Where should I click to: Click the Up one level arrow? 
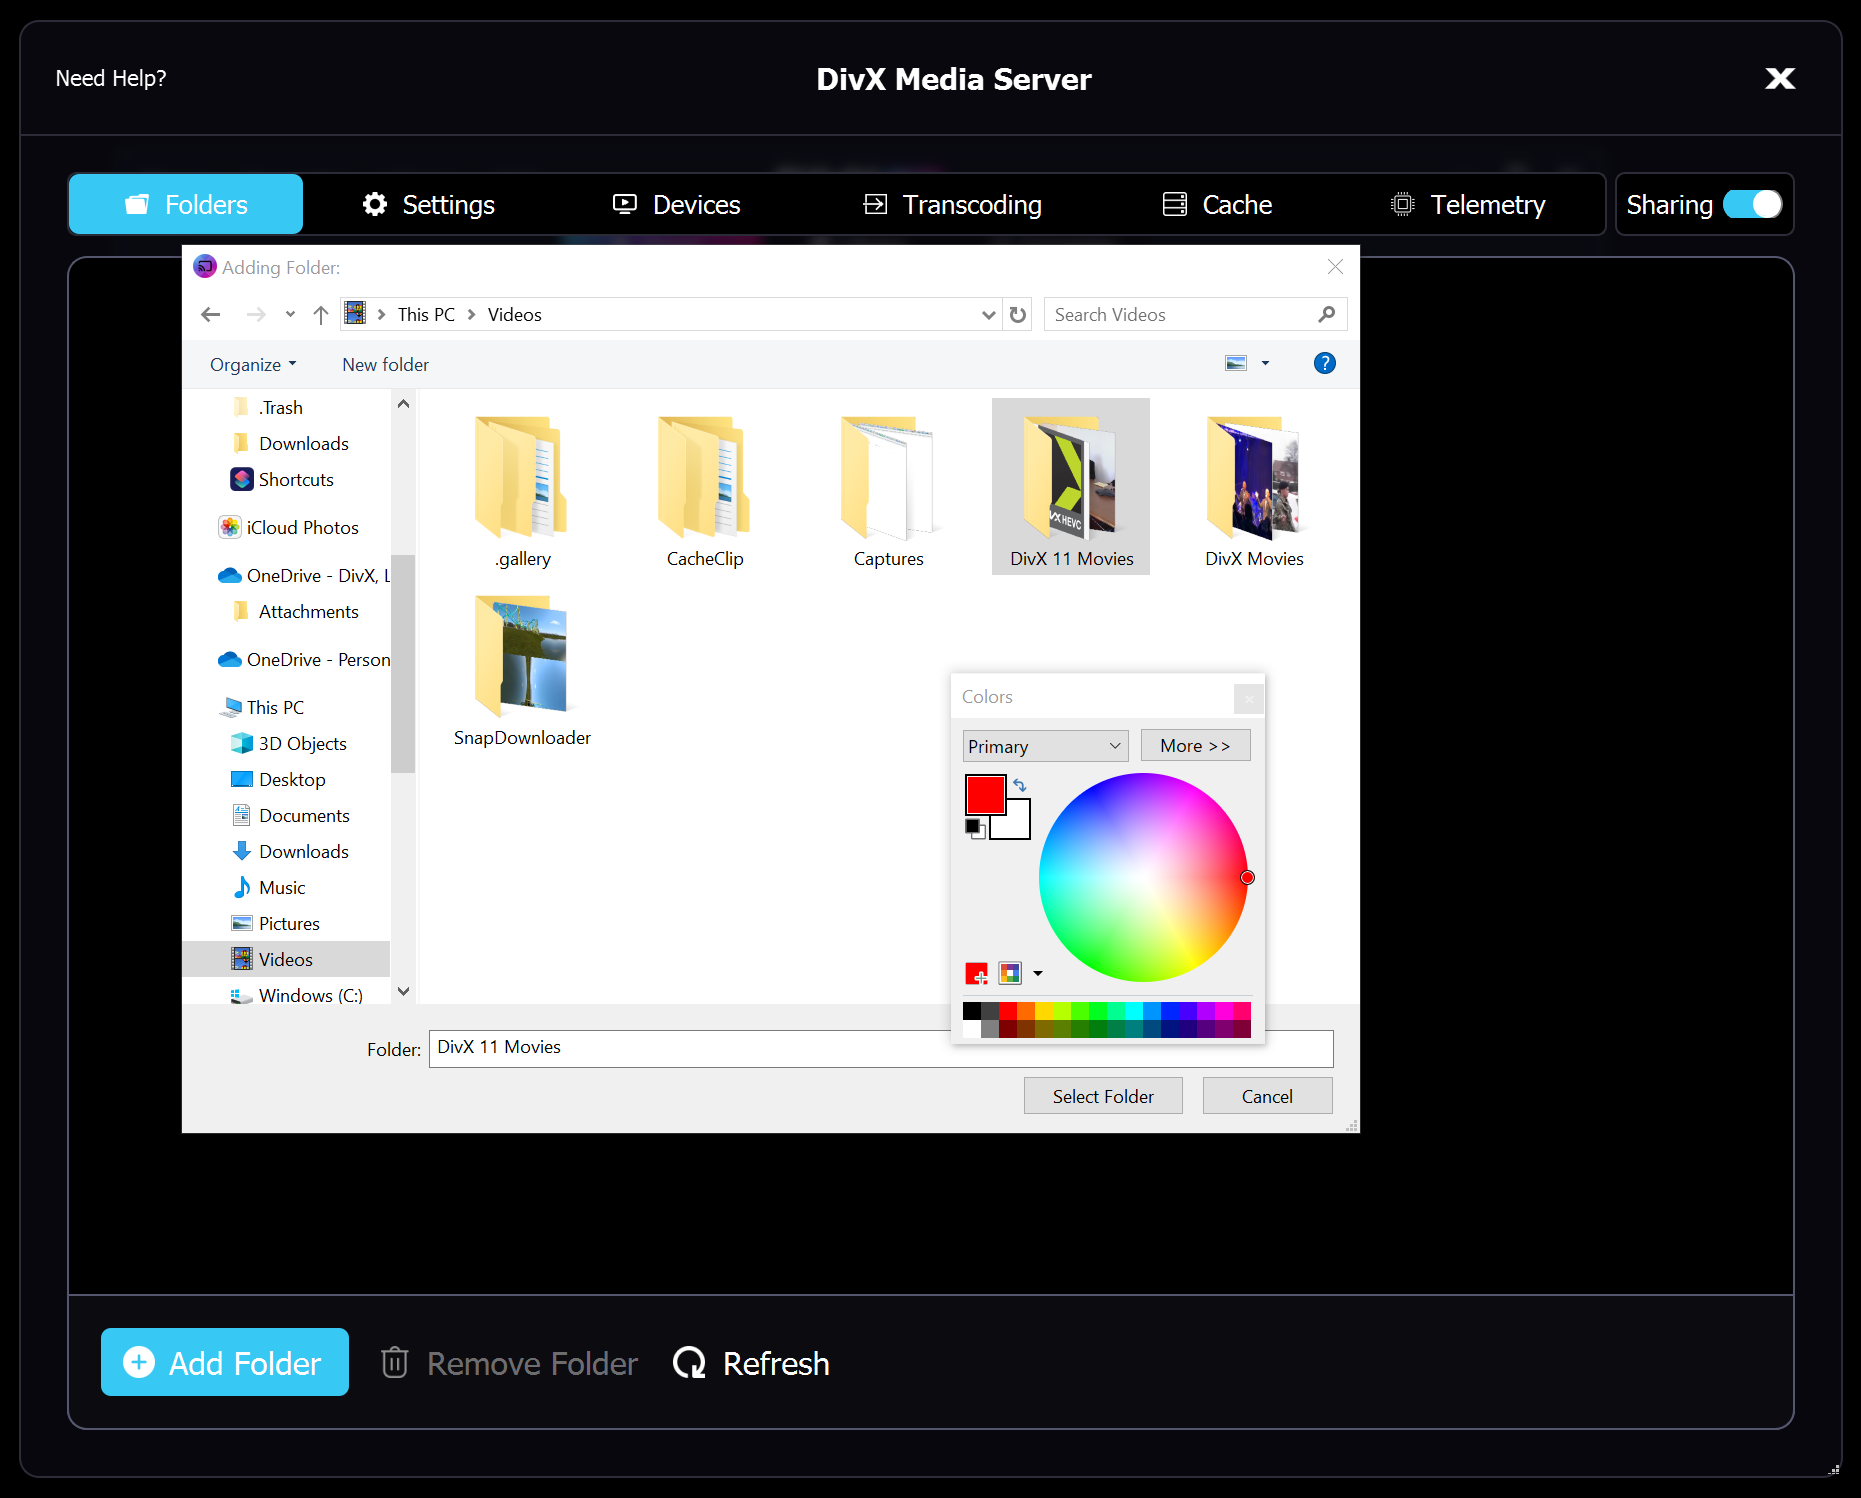[321, 314]
